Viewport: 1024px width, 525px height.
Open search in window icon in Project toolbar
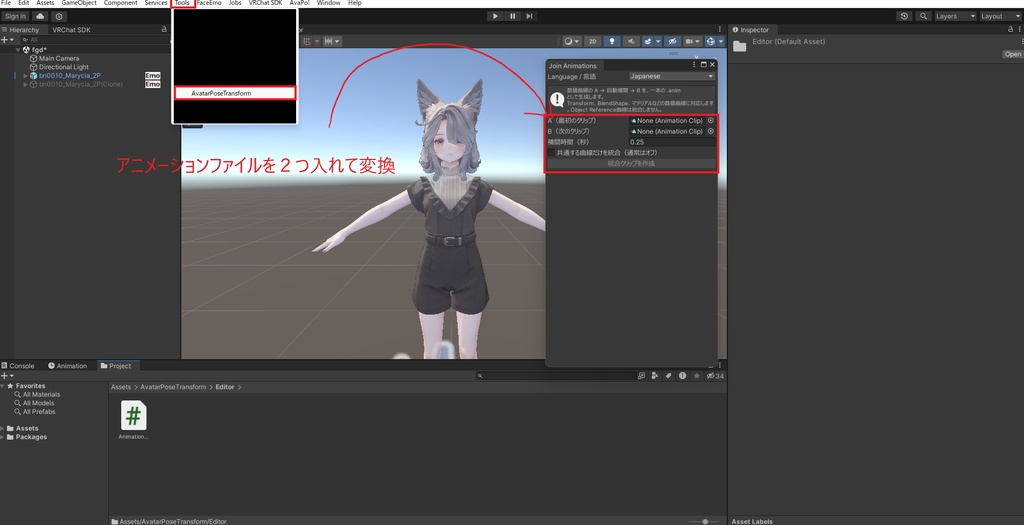641,375
